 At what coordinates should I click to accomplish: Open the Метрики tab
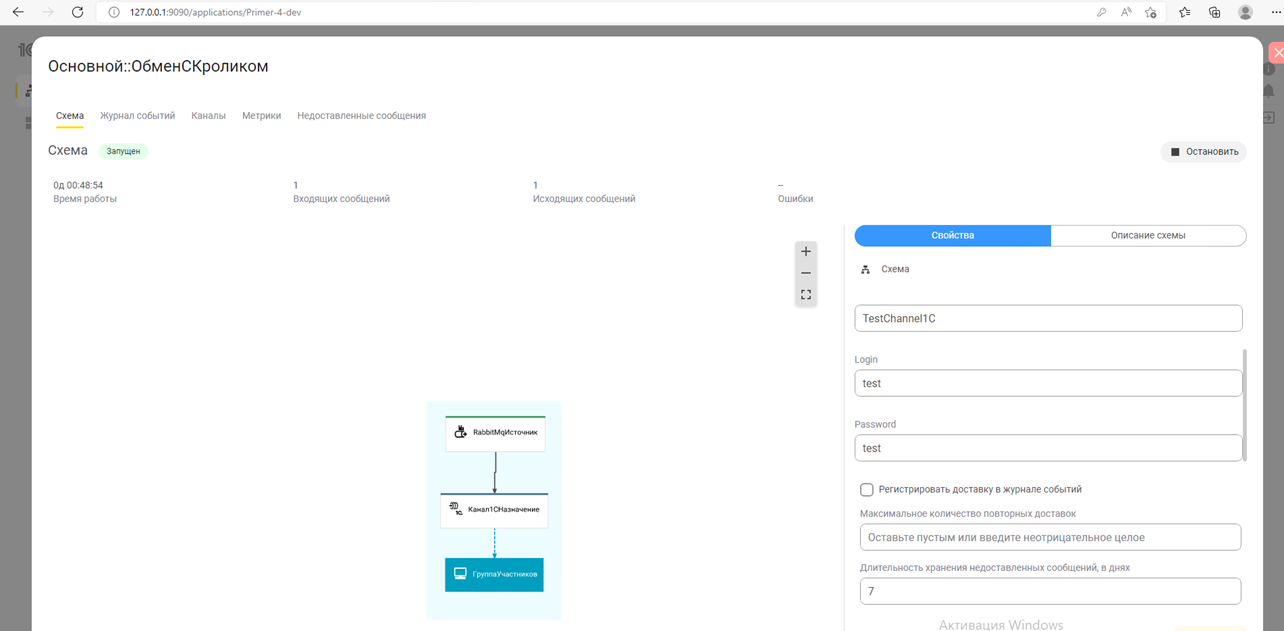point(261,116)
